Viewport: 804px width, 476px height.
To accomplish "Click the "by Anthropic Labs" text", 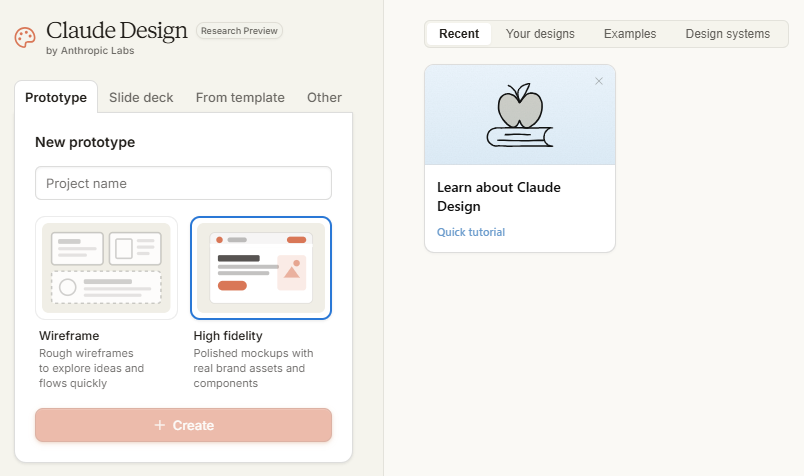I will tap(90, 51).
